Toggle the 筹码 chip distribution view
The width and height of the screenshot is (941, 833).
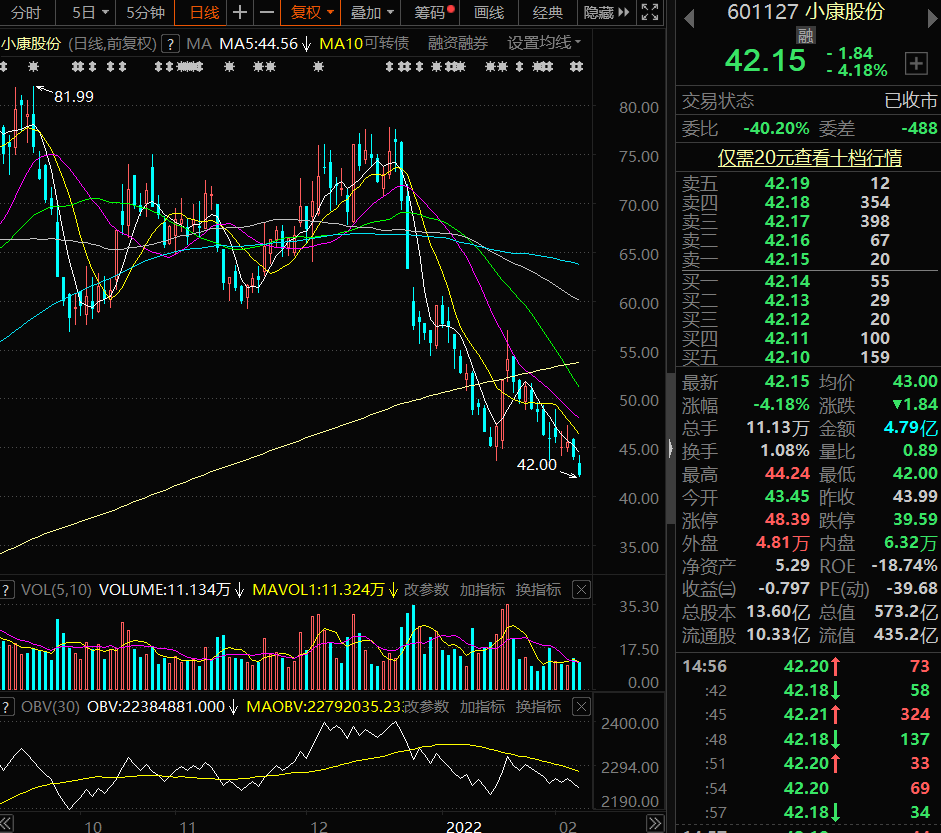pos(433,13)
